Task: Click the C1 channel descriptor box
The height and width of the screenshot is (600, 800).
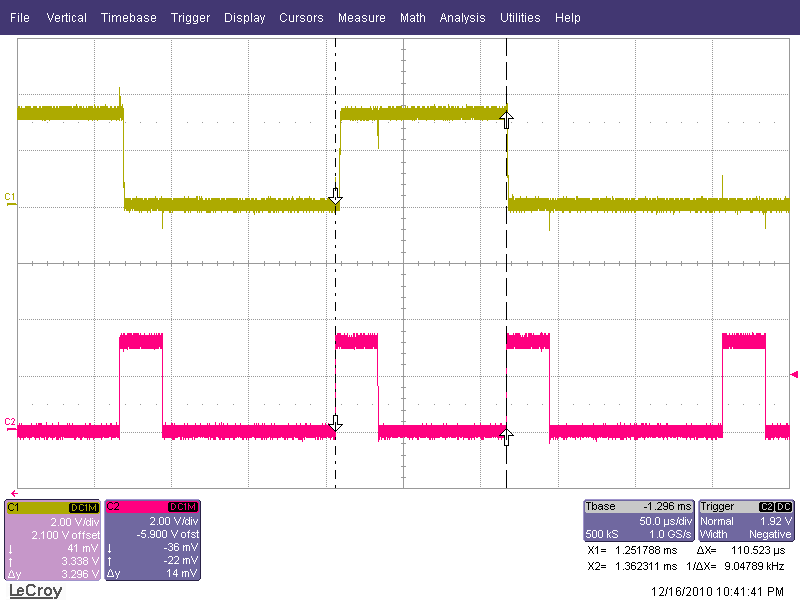Action: click(x=53, y=540)
